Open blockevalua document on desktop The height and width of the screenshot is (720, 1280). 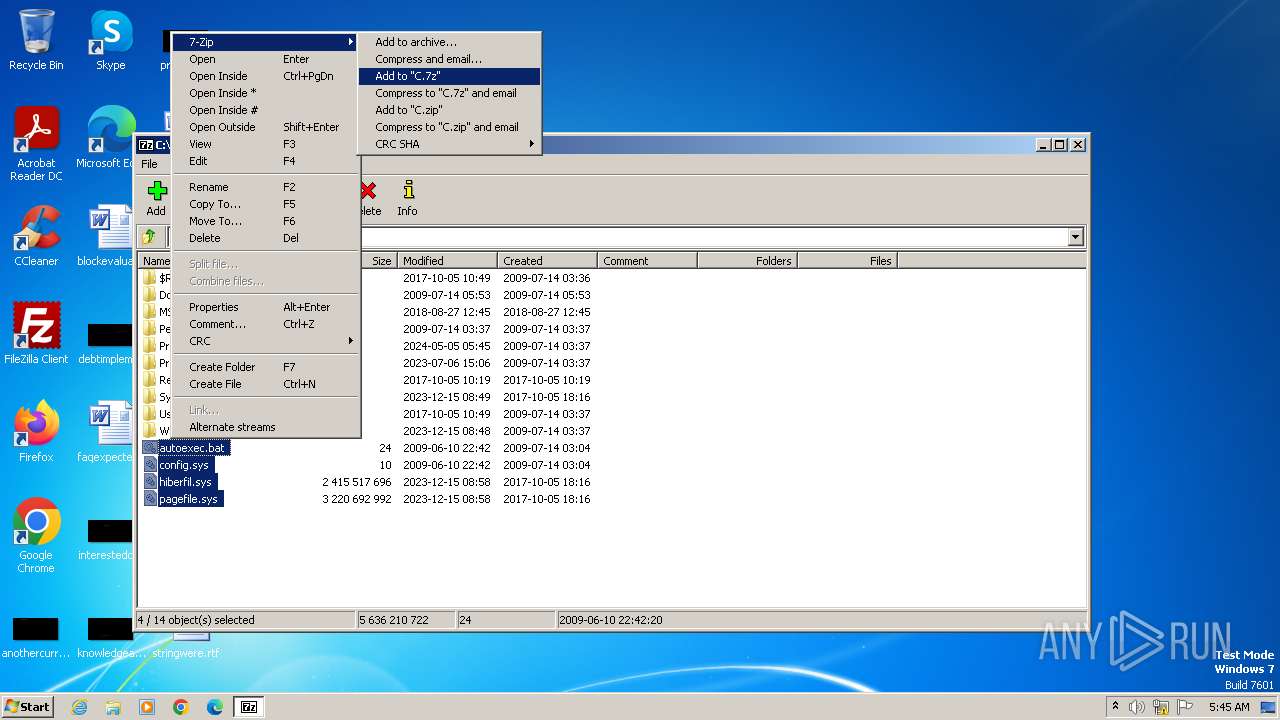(105, 236)
